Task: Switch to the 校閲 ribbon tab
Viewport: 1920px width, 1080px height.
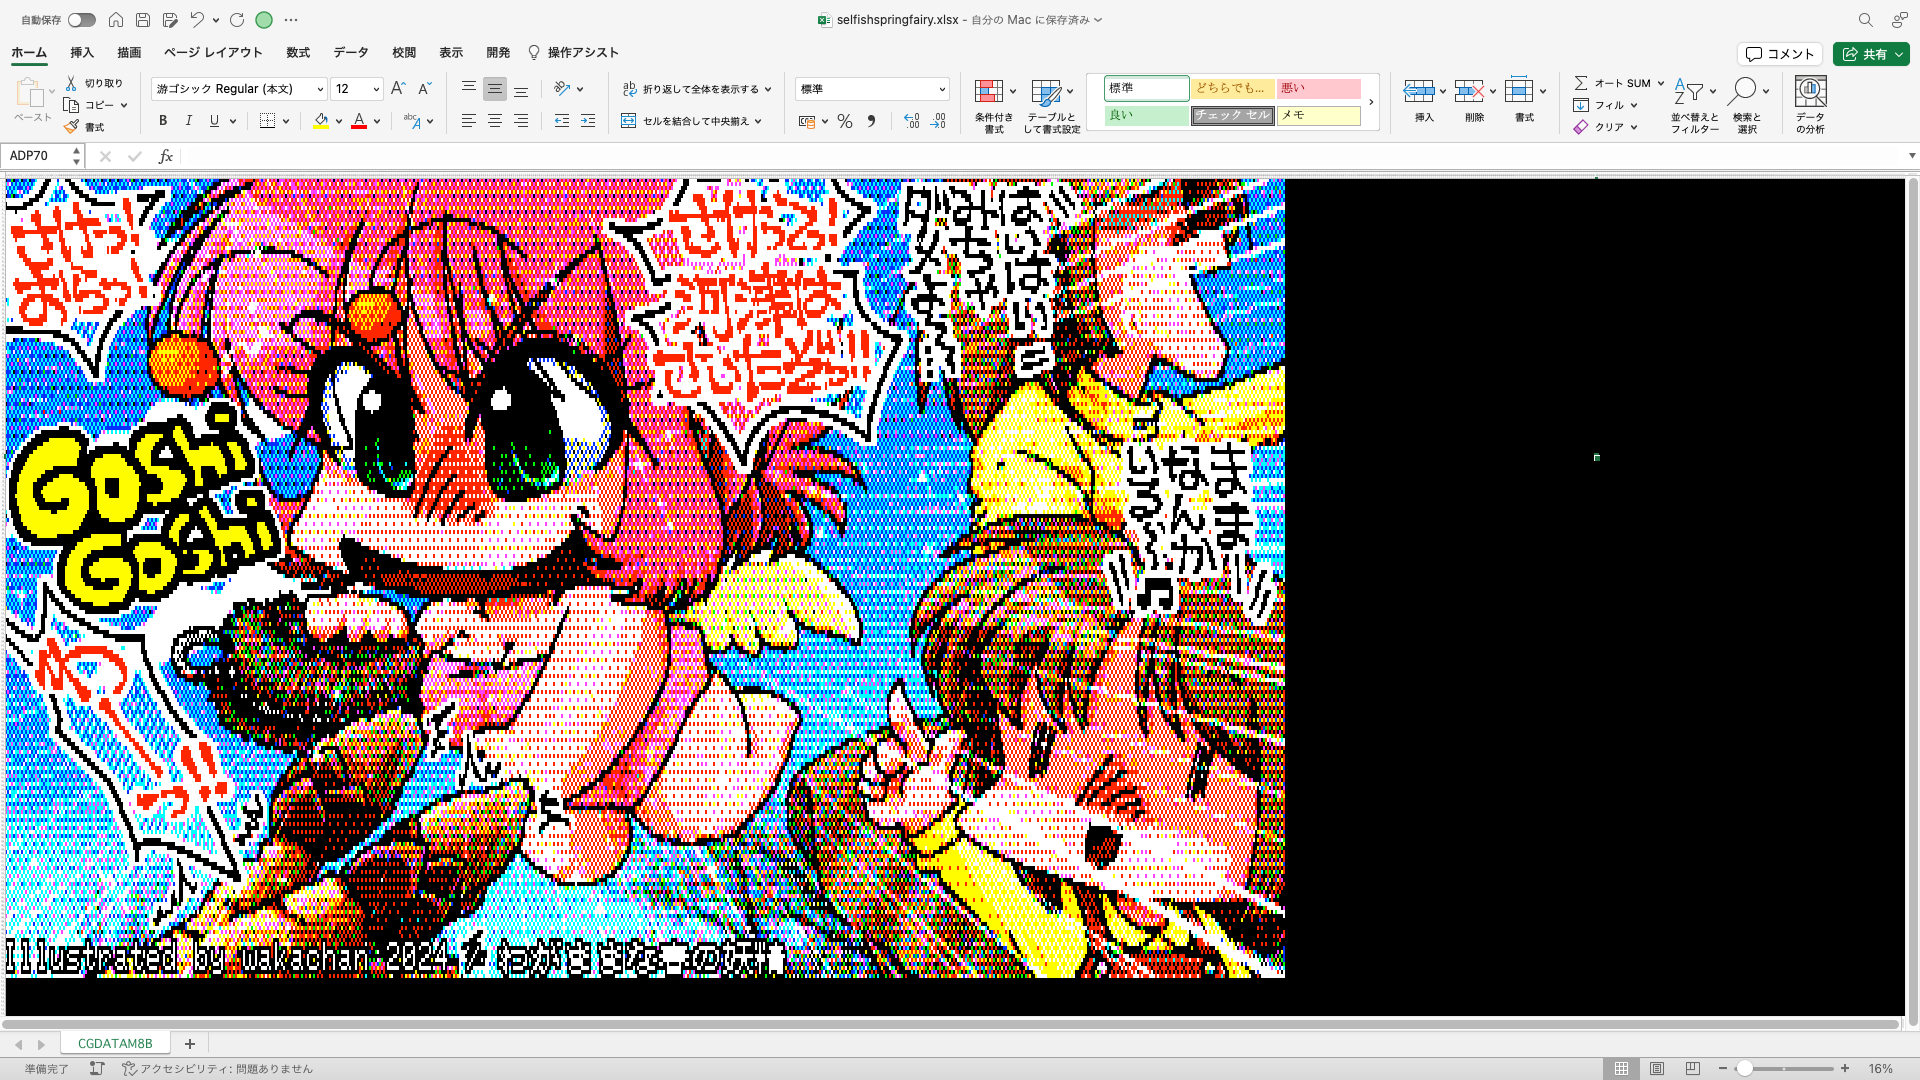Action: 404,52
